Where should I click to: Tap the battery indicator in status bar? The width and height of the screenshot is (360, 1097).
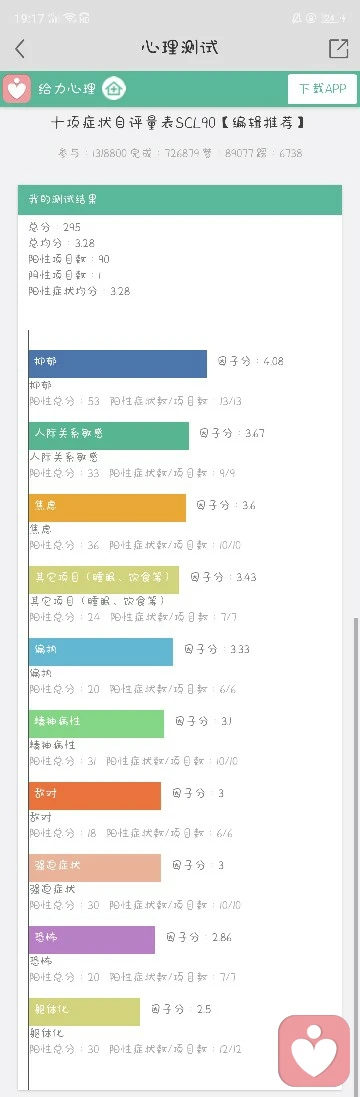[x=333, y=18]
